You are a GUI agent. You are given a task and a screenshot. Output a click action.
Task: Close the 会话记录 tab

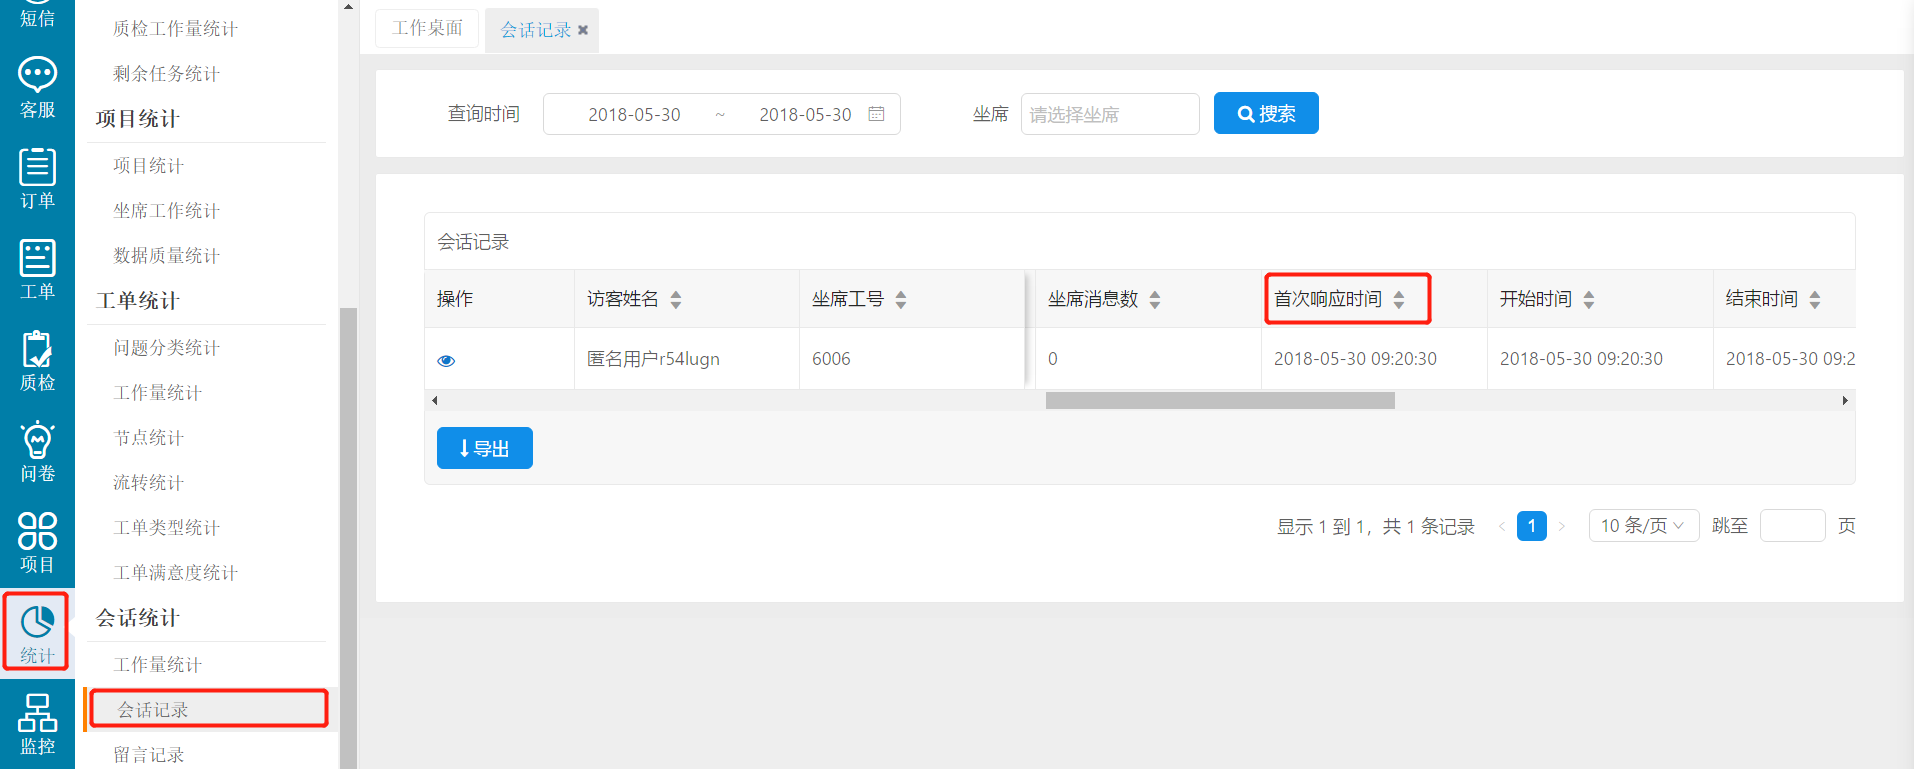(583, 30)
